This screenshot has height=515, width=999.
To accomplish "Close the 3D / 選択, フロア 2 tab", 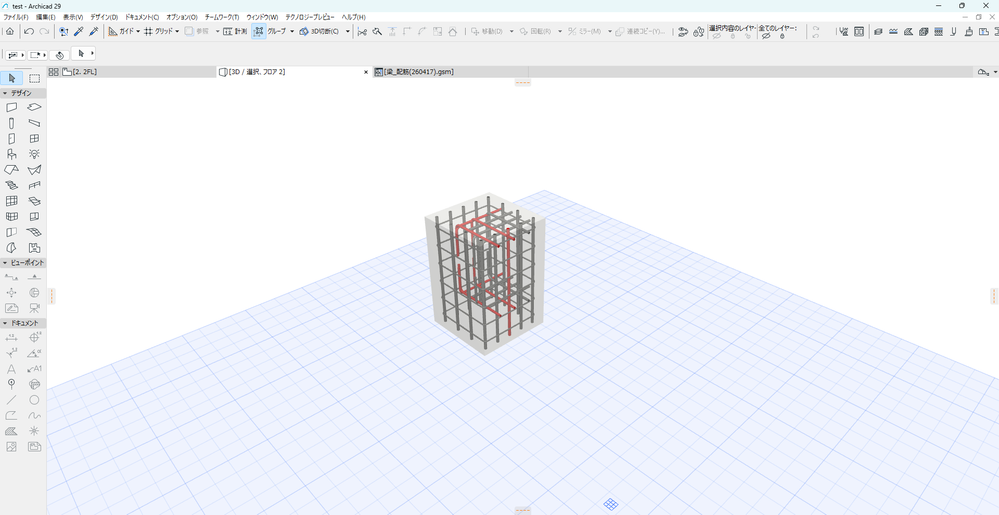I will (x=366, y=72).
